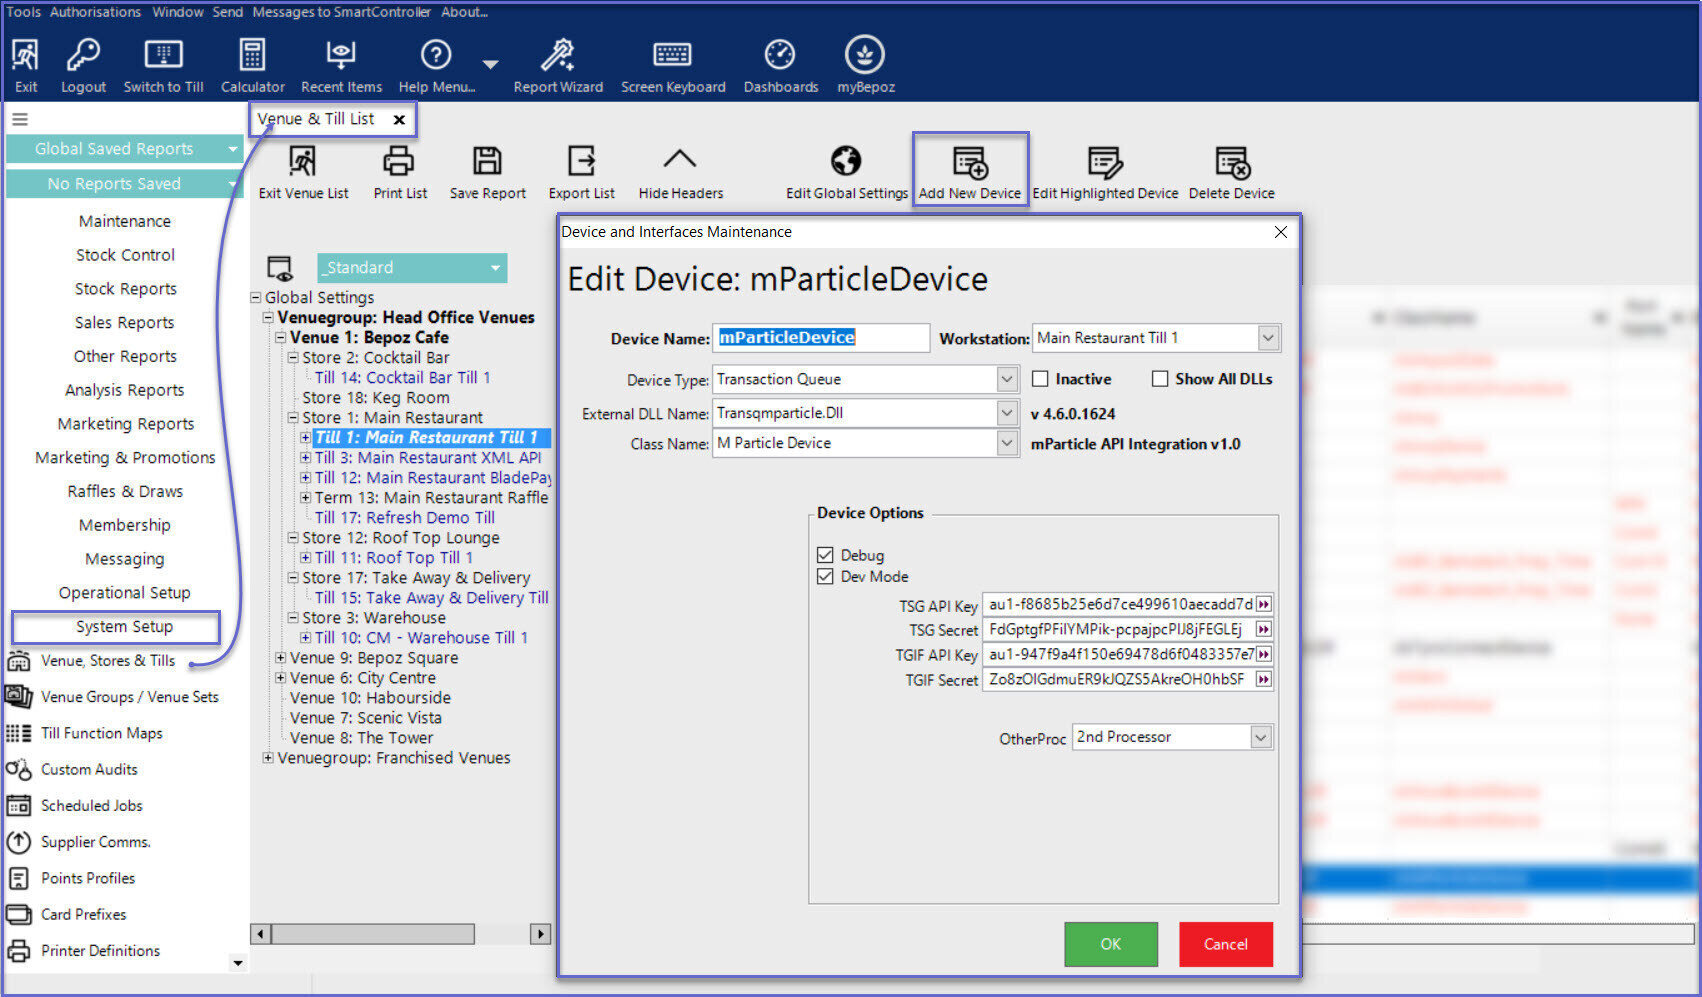The height and width of the screenshot is (997, 1702).
Task: Uncheck the Debug option
Action: tap(825, 555)
